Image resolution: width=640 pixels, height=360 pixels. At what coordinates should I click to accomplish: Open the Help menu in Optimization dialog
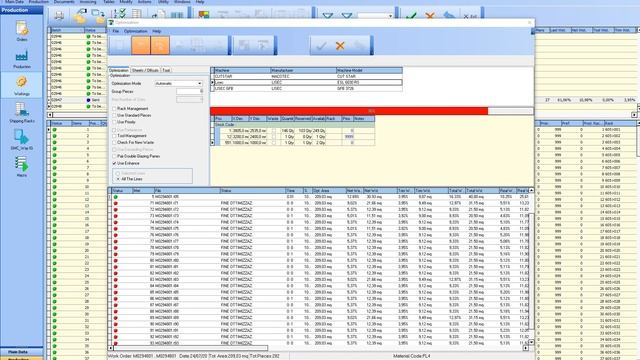point(156,31)
